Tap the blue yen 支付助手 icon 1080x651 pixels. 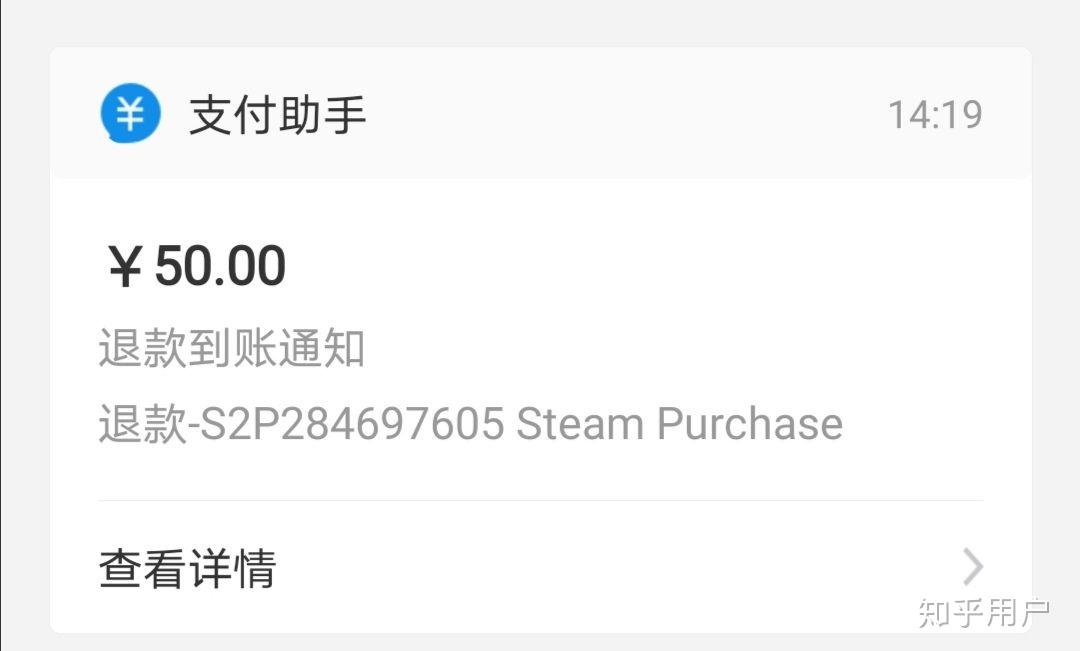(130, 113)
